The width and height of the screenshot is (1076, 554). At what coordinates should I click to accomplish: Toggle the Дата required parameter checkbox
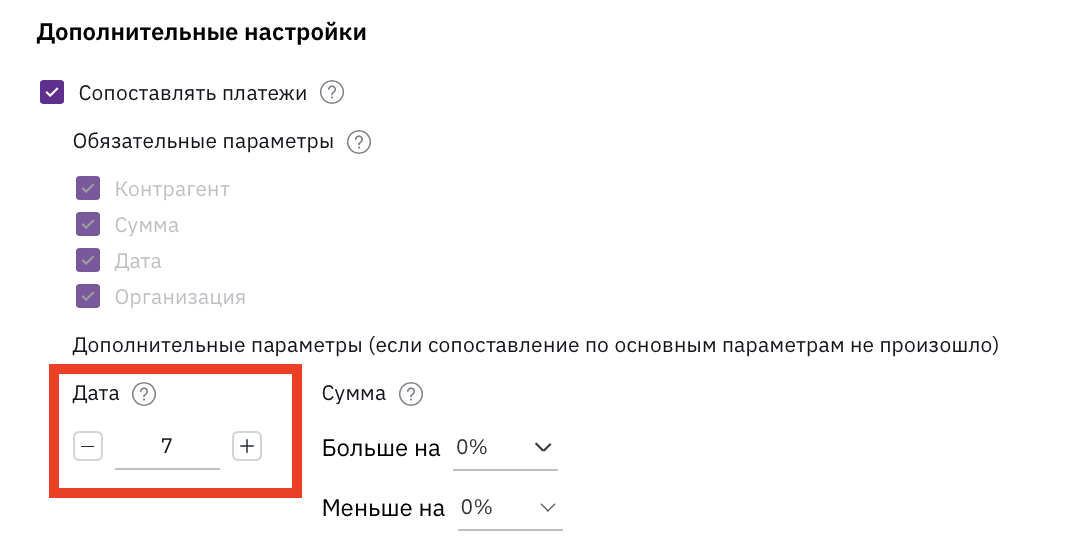88,260
